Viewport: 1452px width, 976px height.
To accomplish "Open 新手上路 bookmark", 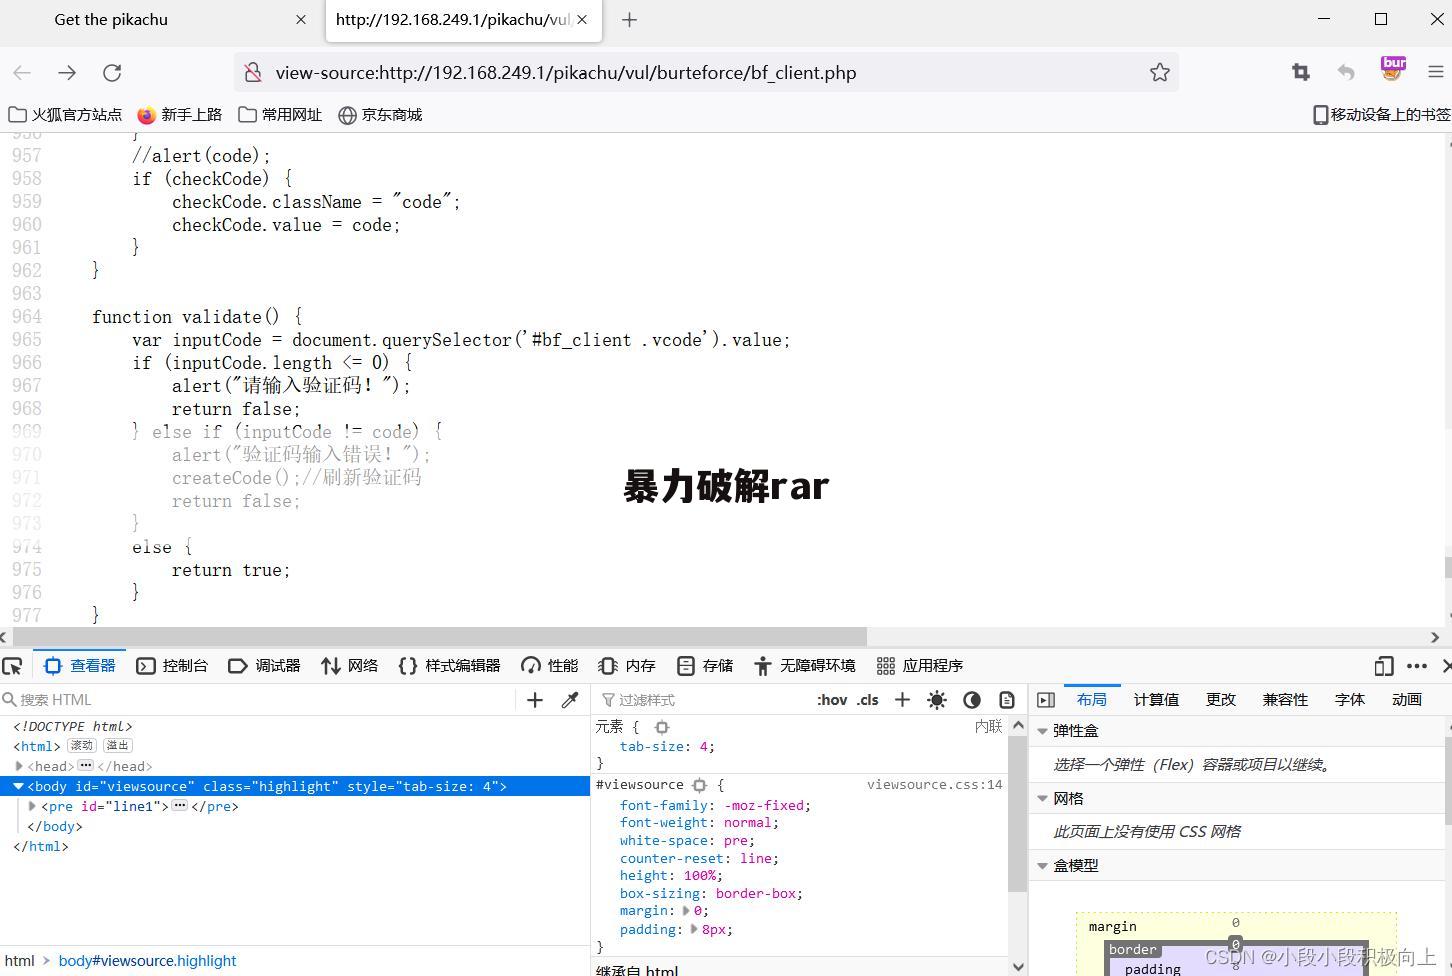I will pyautogui.click(x=180, y=115).
